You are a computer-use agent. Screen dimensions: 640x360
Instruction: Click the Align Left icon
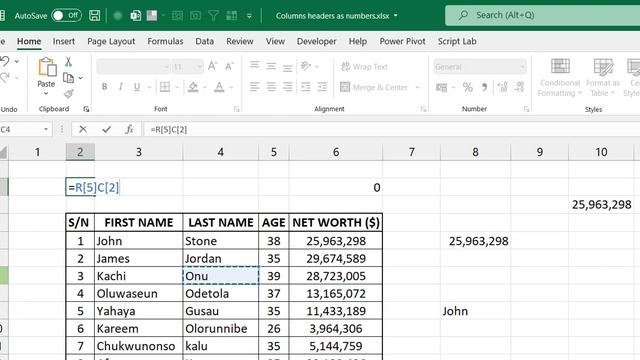coord(255,87)
